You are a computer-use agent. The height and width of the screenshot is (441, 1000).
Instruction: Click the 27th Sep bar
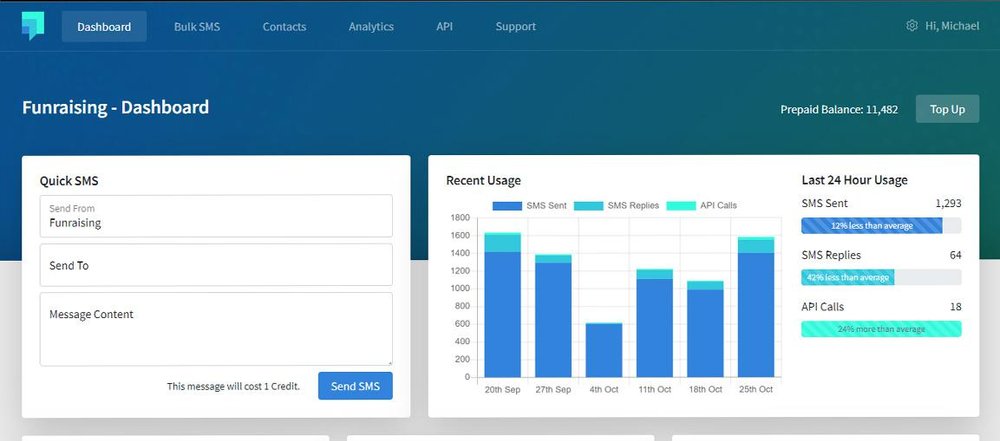(x=553, y=316)
